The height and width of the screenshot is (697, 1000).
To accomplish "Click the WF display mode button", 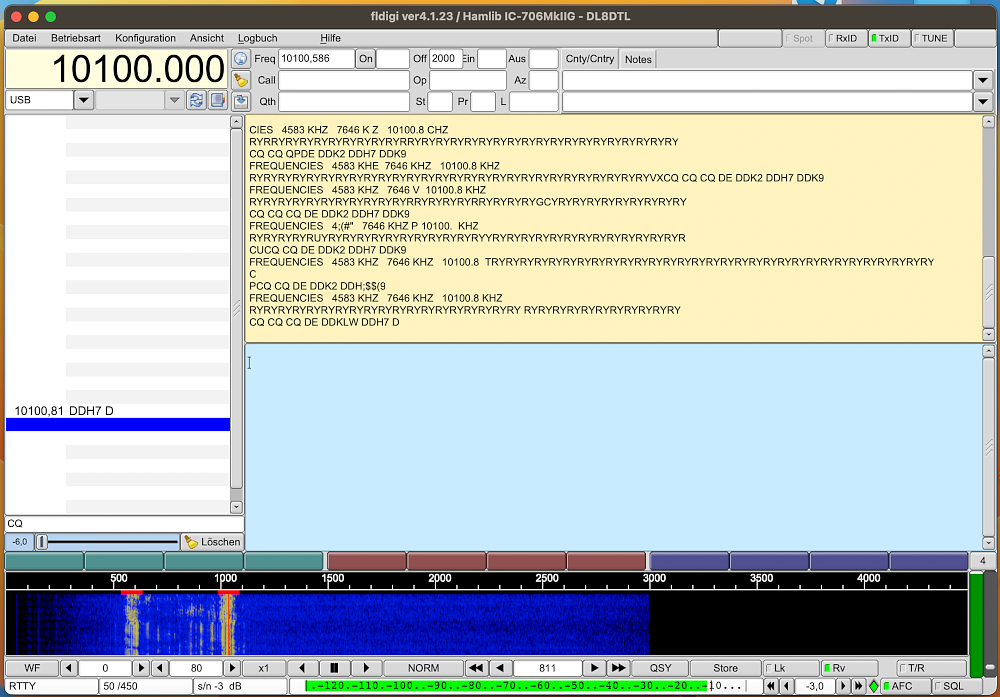I will 32,668.
